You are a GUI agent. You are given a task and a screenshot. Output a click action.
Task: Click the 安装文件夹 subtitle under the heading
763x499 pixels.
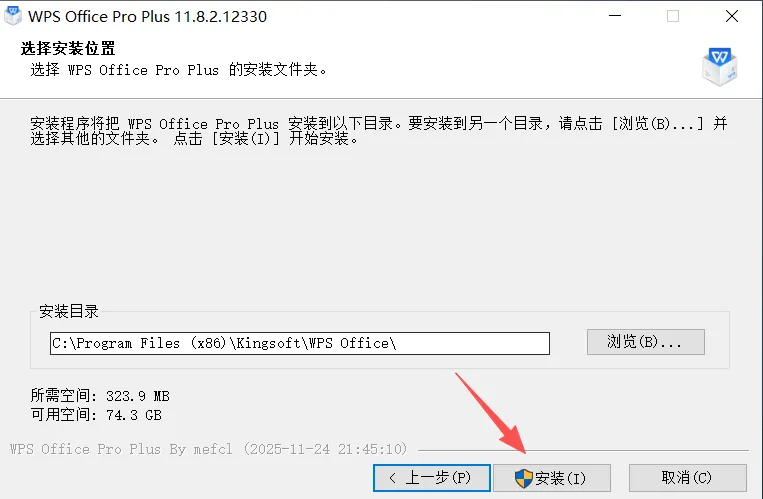click(178, 70)
